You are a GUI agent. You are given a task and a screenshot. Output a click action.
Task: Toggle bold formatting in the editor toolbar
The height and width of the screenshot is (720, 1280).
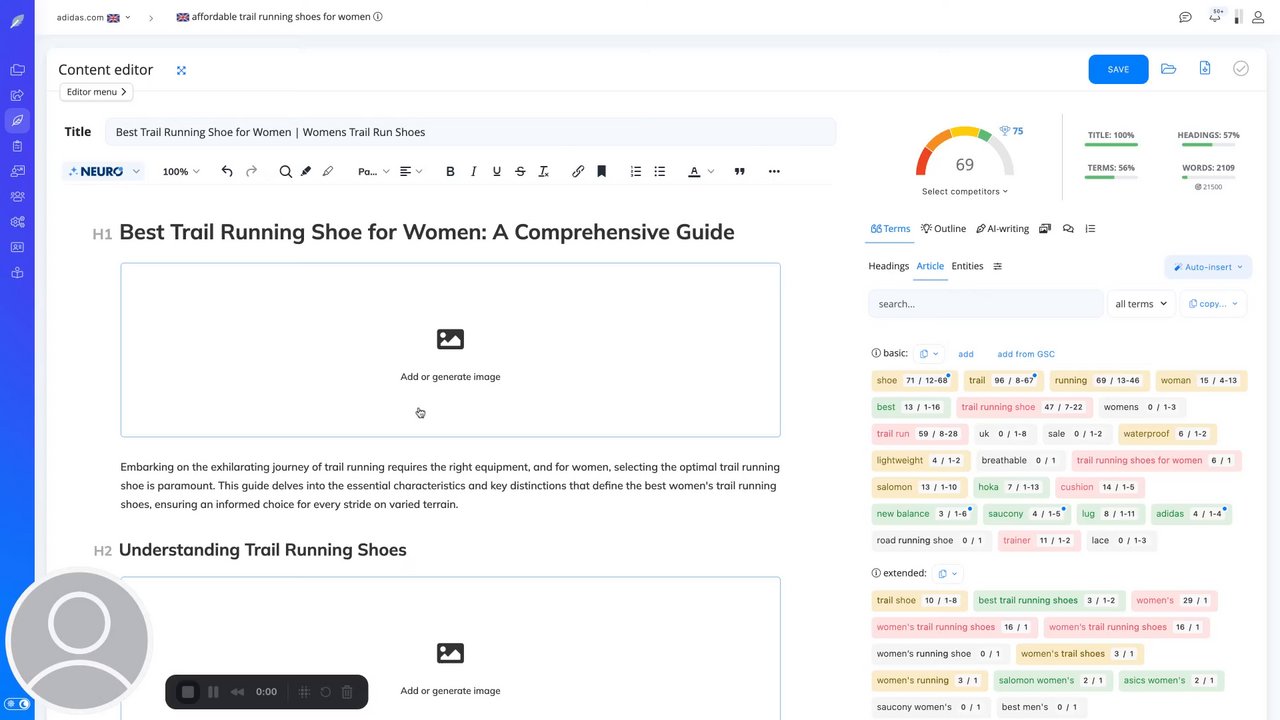point(450,172)
